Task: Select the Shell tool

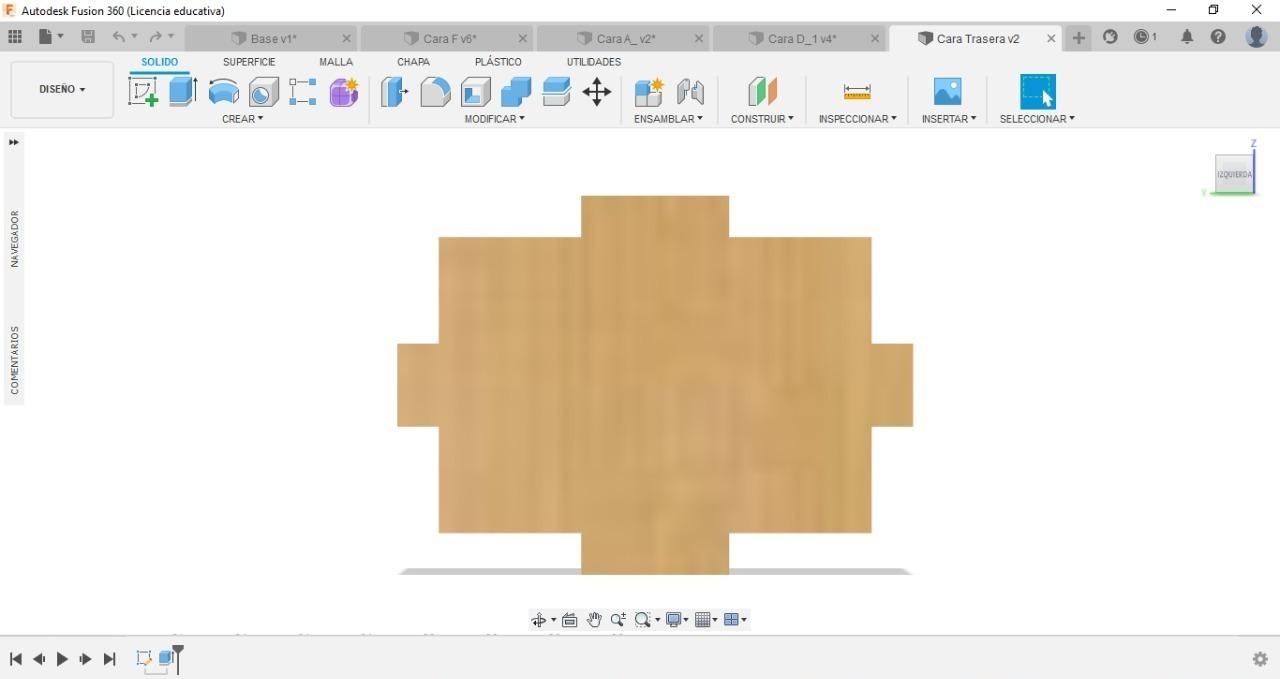Action: (476, 93)
